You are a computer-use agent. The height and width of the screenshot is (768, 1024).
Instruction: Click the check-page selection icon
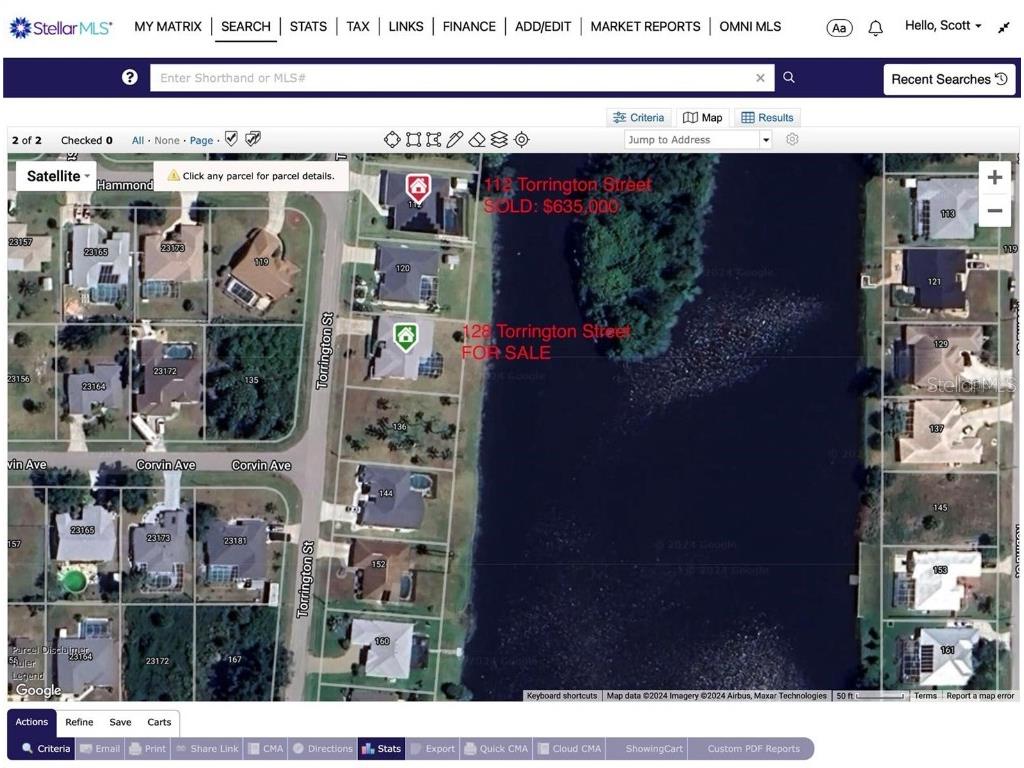(253, 138)
